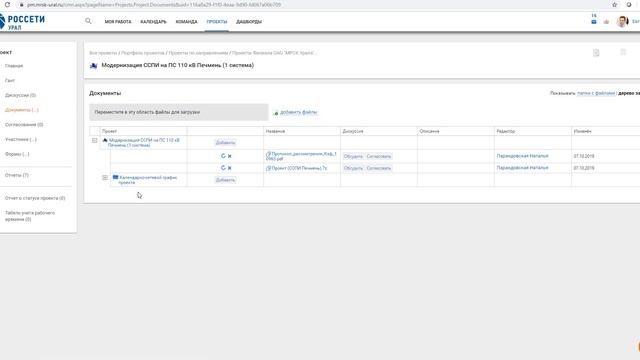
Task: Reload the browser page
Action: click(x=7, y=4)
